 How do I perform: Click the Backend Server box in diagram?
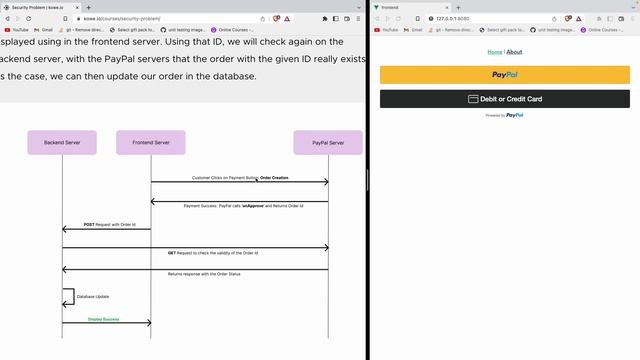[x=62, y=142]
